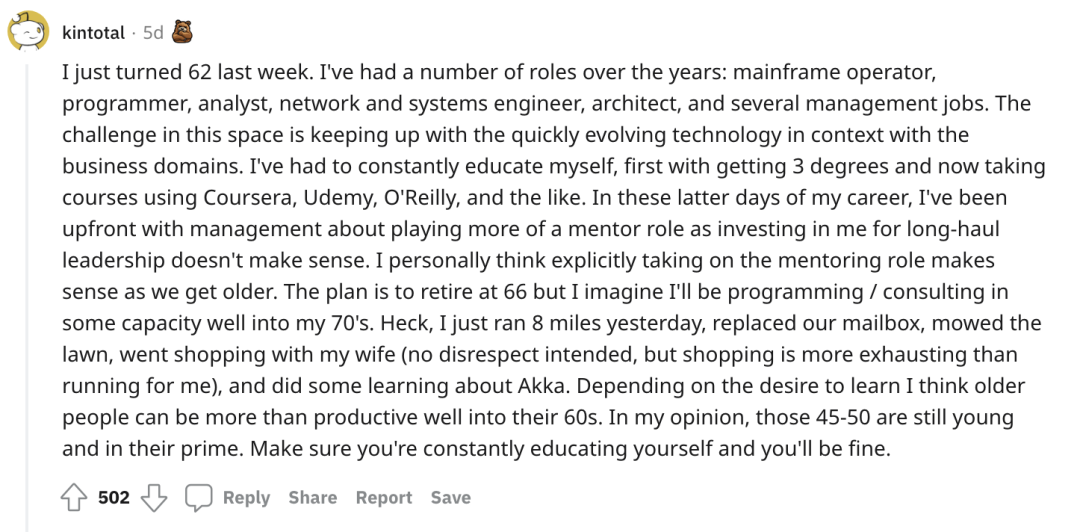Image resolution: width=1080 pixels, height=532 pixels.
Task: Click the 5d comment timestamp
Action: (x=152, y=33)
